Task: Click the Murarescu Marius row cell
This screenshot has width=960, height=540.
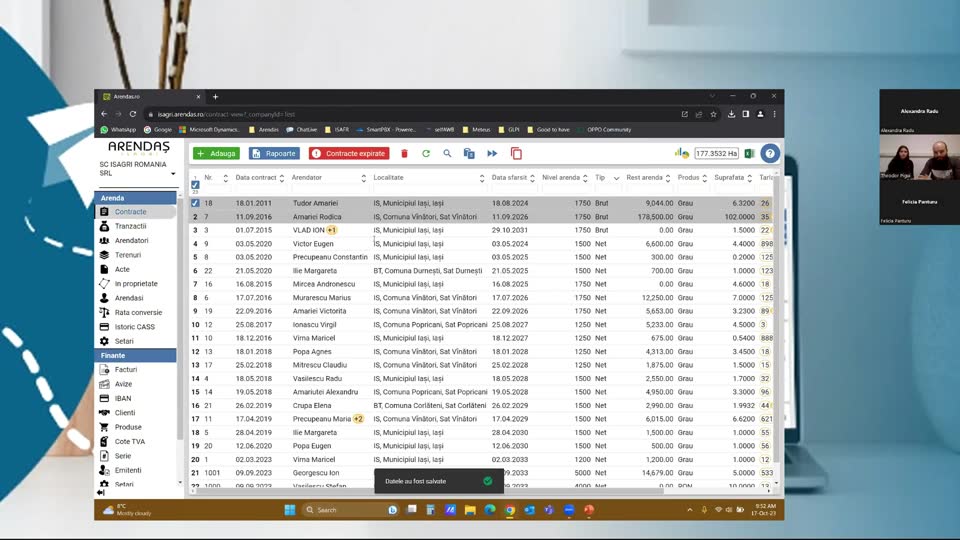Action: pyautogui.click(x=321, y=298)
